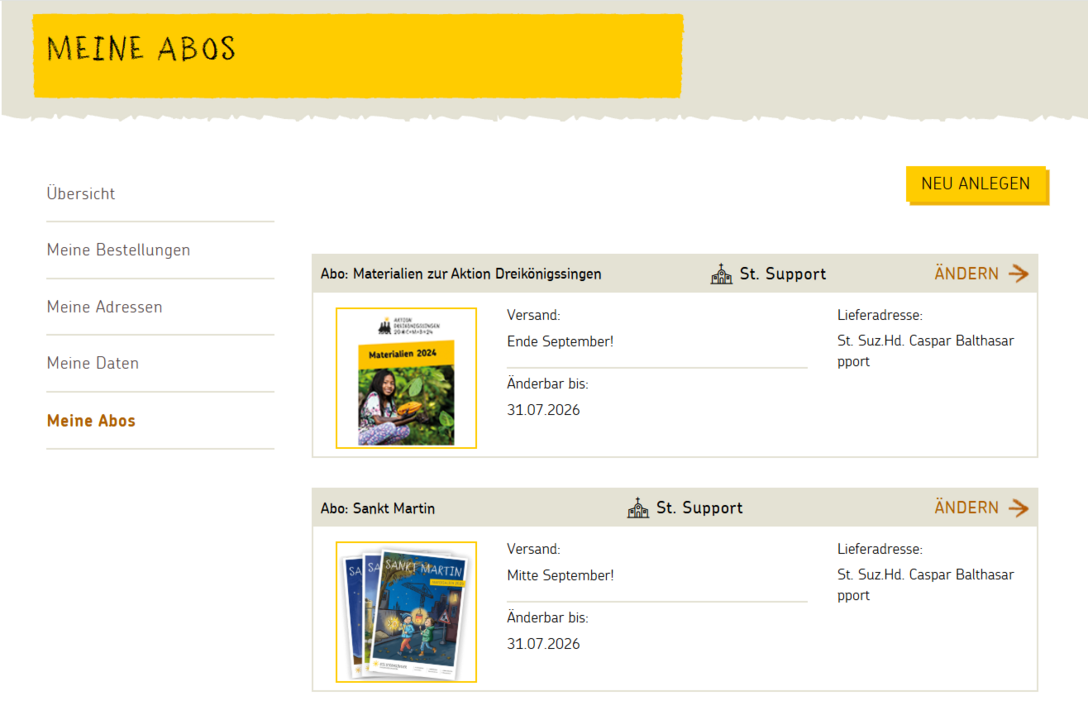Click the church icon in Sankt Martin subscription header
1088x715 pixels.
[x=638, y=508]
